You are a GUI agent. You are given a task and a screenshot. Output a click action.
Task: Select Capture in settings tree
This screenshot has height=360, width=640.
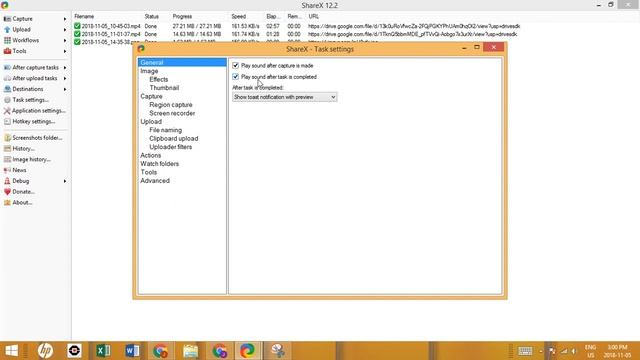pos(151,96)
